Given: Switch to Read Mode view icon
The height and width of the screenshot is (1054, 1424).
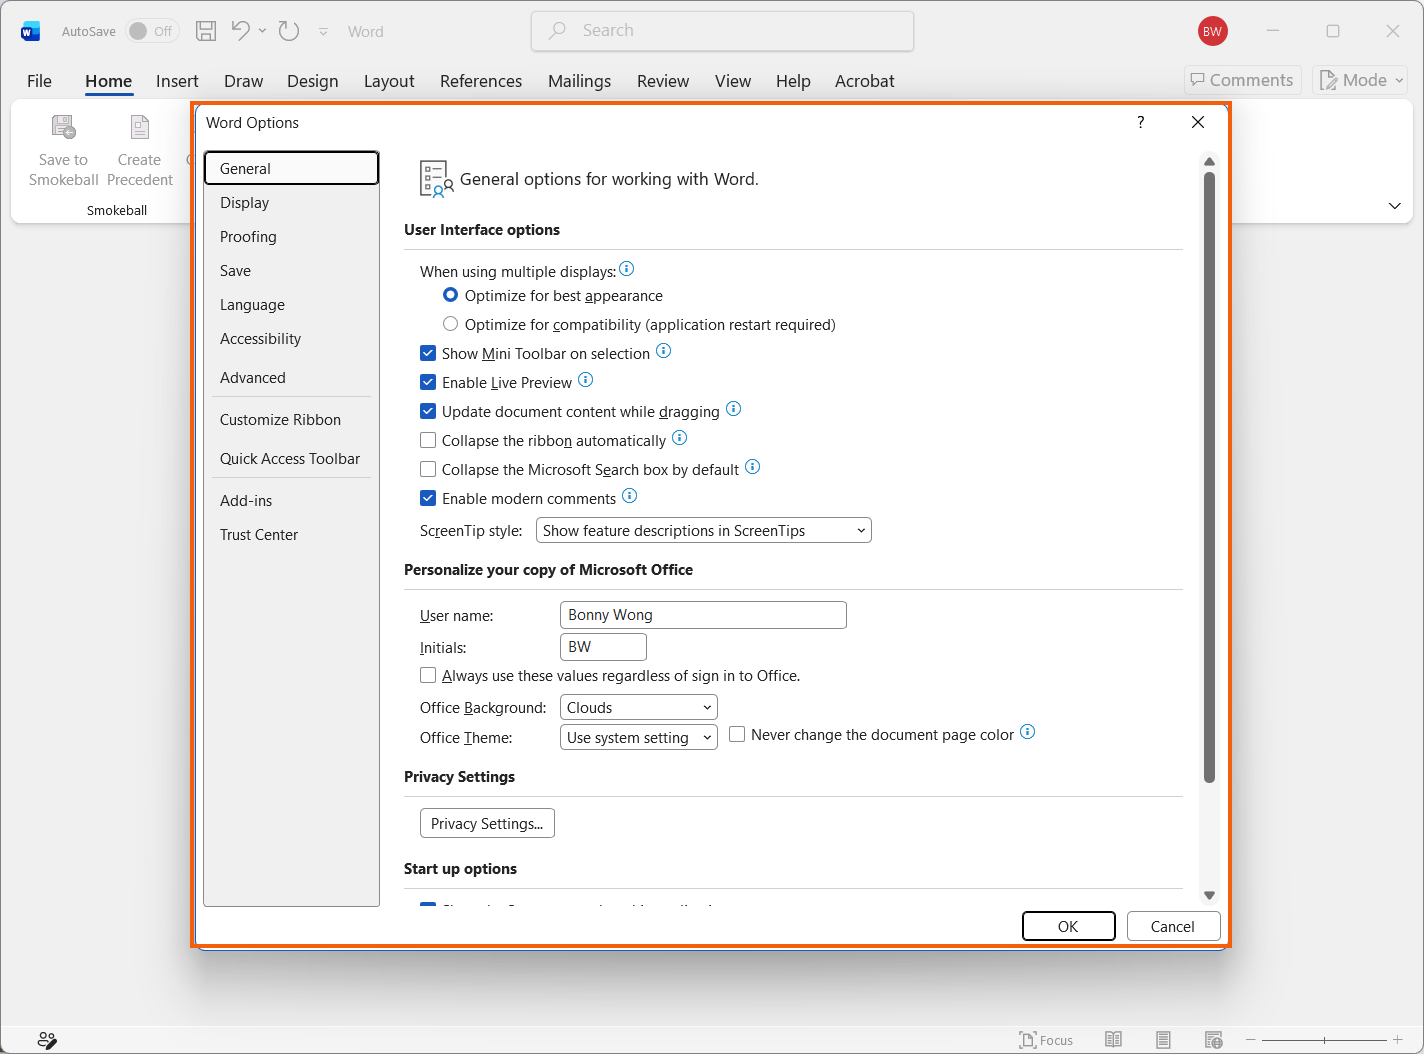Looking at the screenshot, I should (x=1113, y=1040).
